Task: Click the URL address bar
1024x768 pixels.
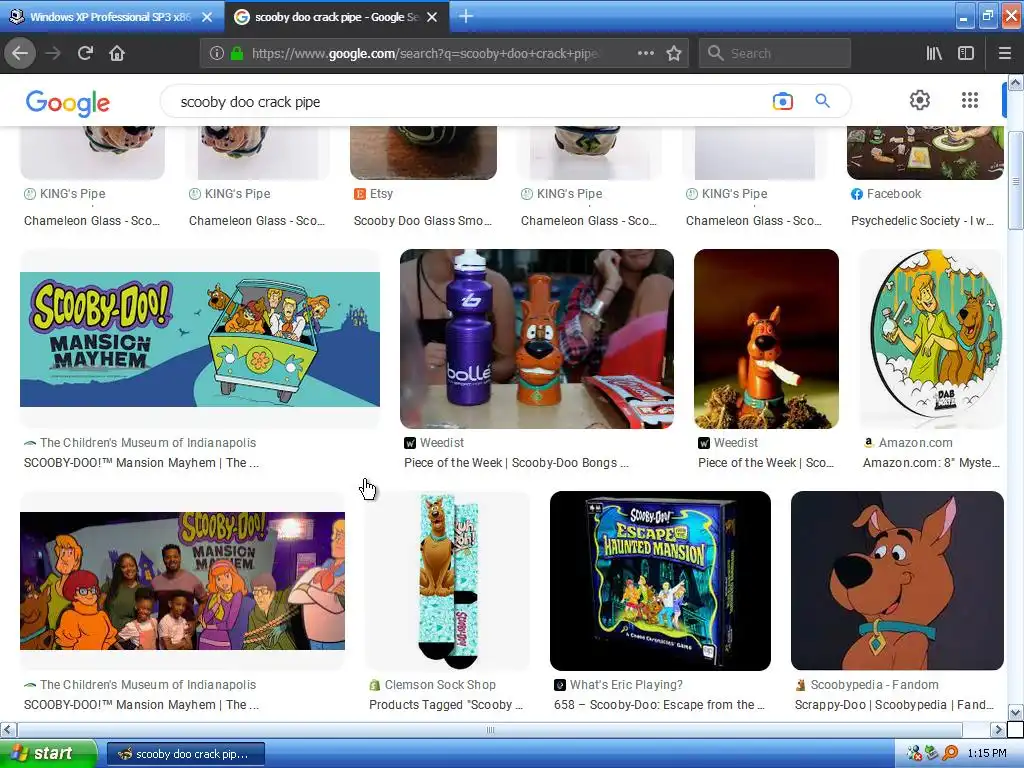Action: pos(424,54)
